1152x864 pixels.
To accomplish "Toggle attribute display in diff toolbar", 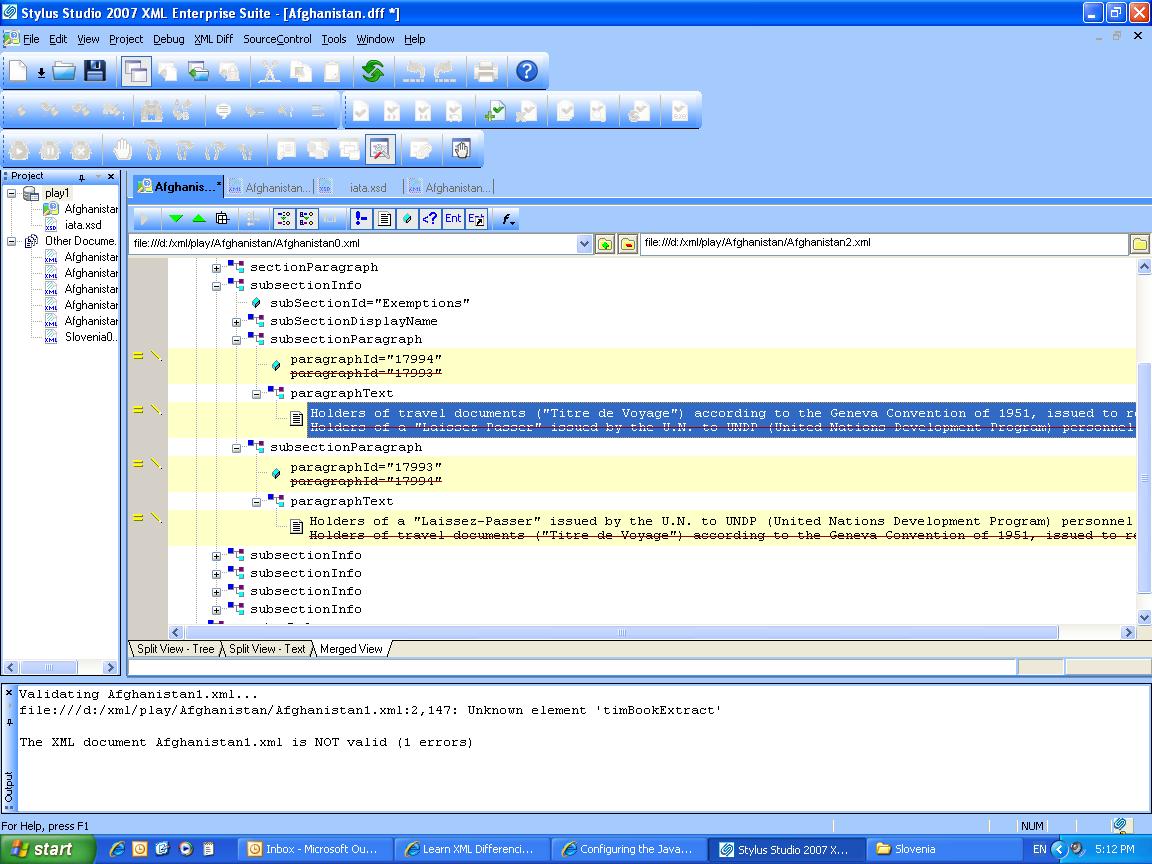I will pyautogui.click(x=407, y=218).
